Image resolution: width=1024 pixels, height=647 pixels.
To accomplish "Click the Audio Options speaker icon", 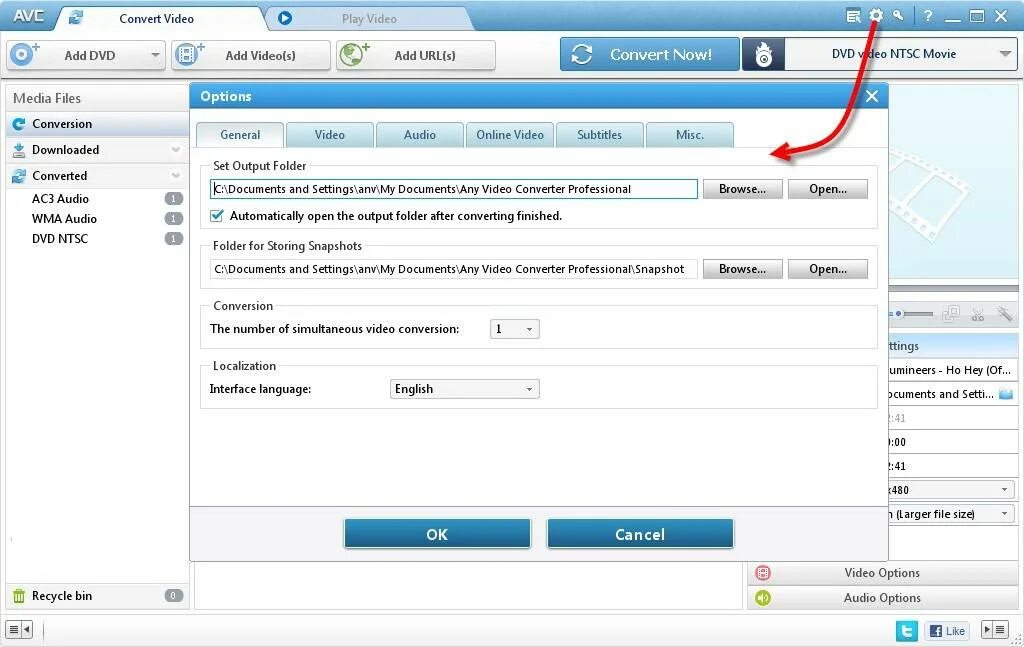I will tap(763, 597).
